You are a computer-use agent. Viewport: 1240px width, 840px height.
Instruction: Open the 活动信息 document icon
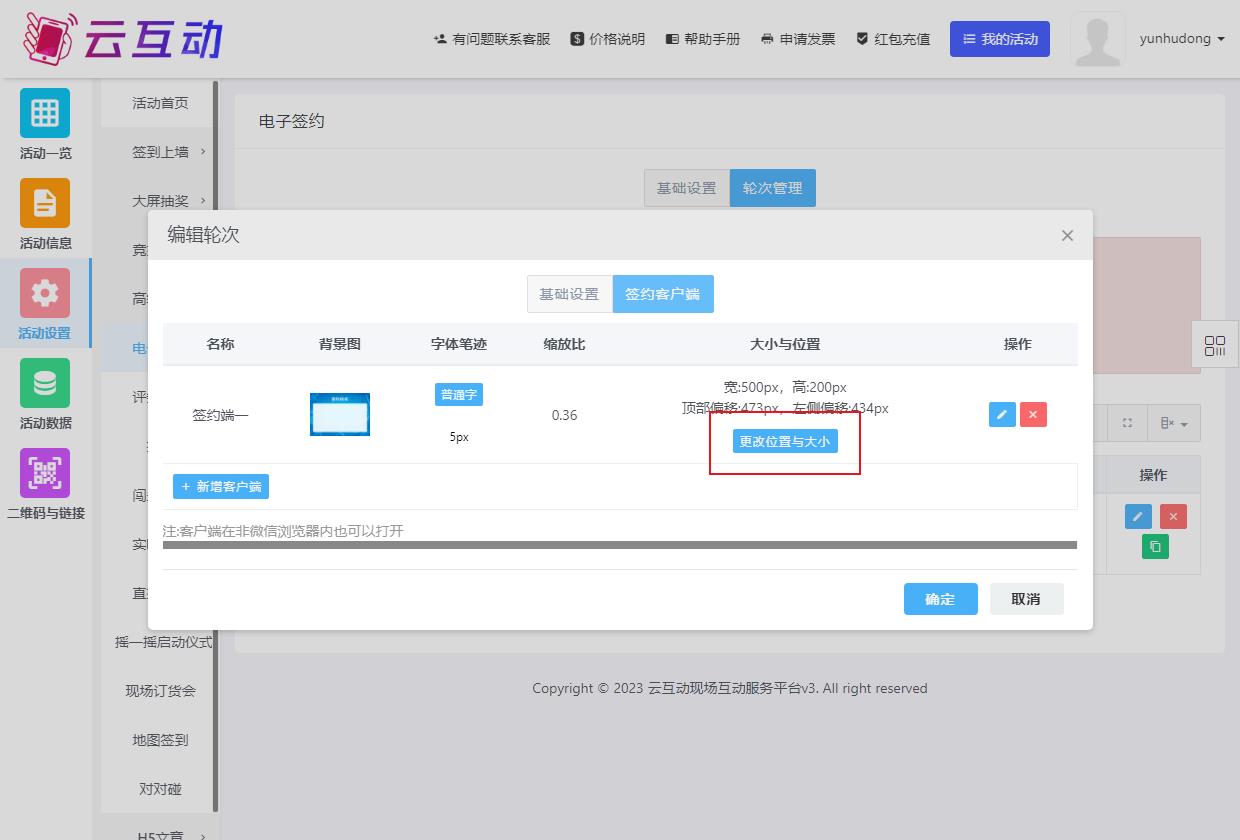point(45,203)
